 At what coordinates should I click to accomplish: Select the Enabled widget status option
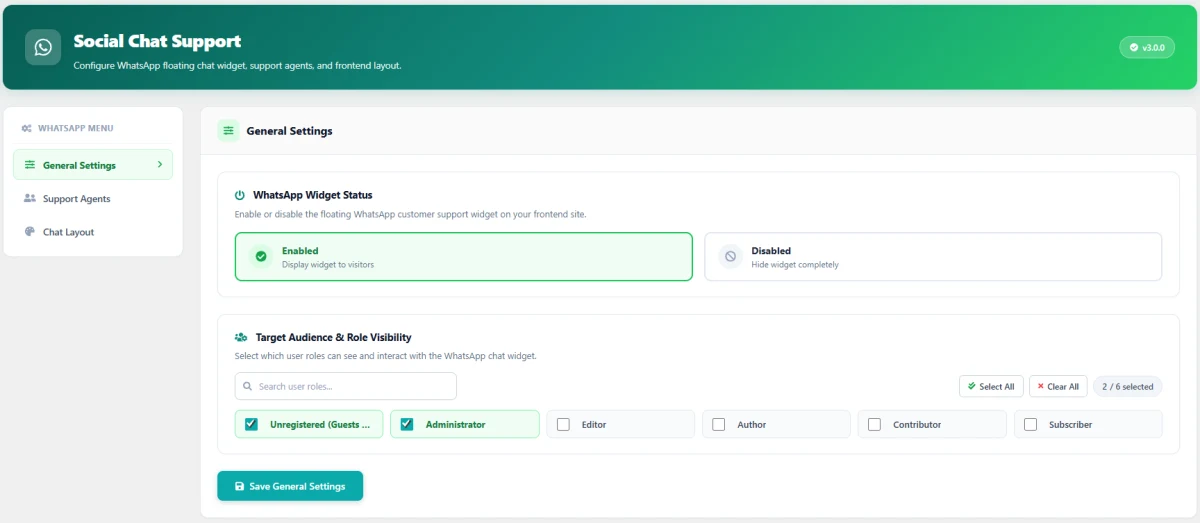tap(464, 257)
